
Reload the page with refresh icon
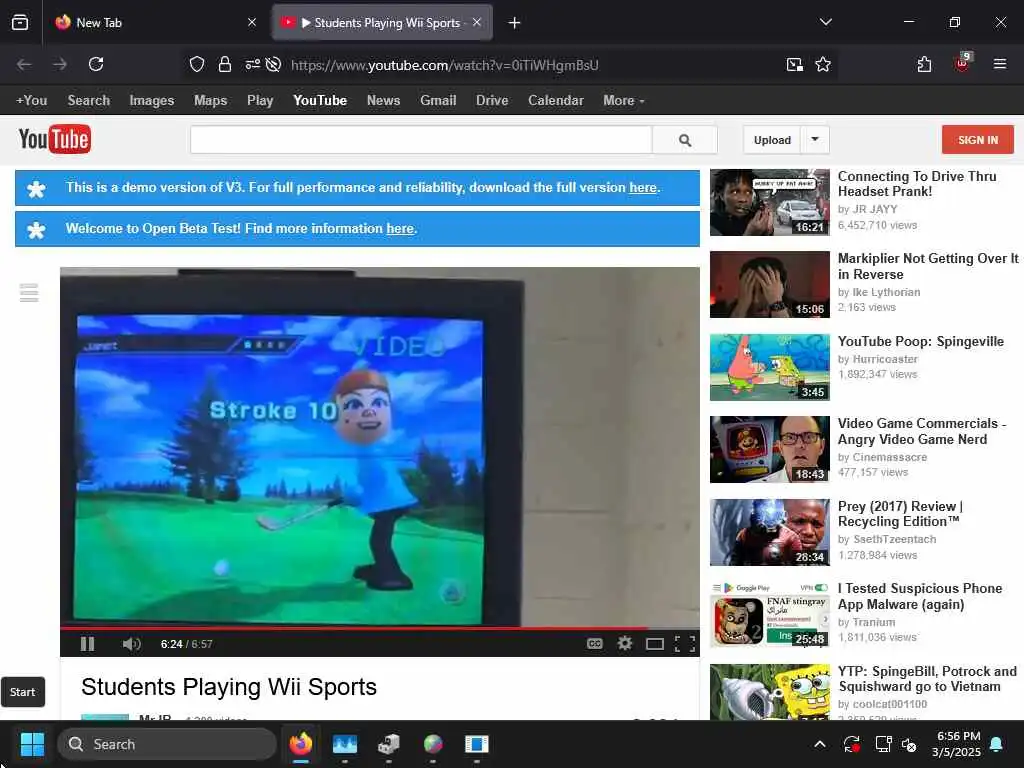(96, 64)
